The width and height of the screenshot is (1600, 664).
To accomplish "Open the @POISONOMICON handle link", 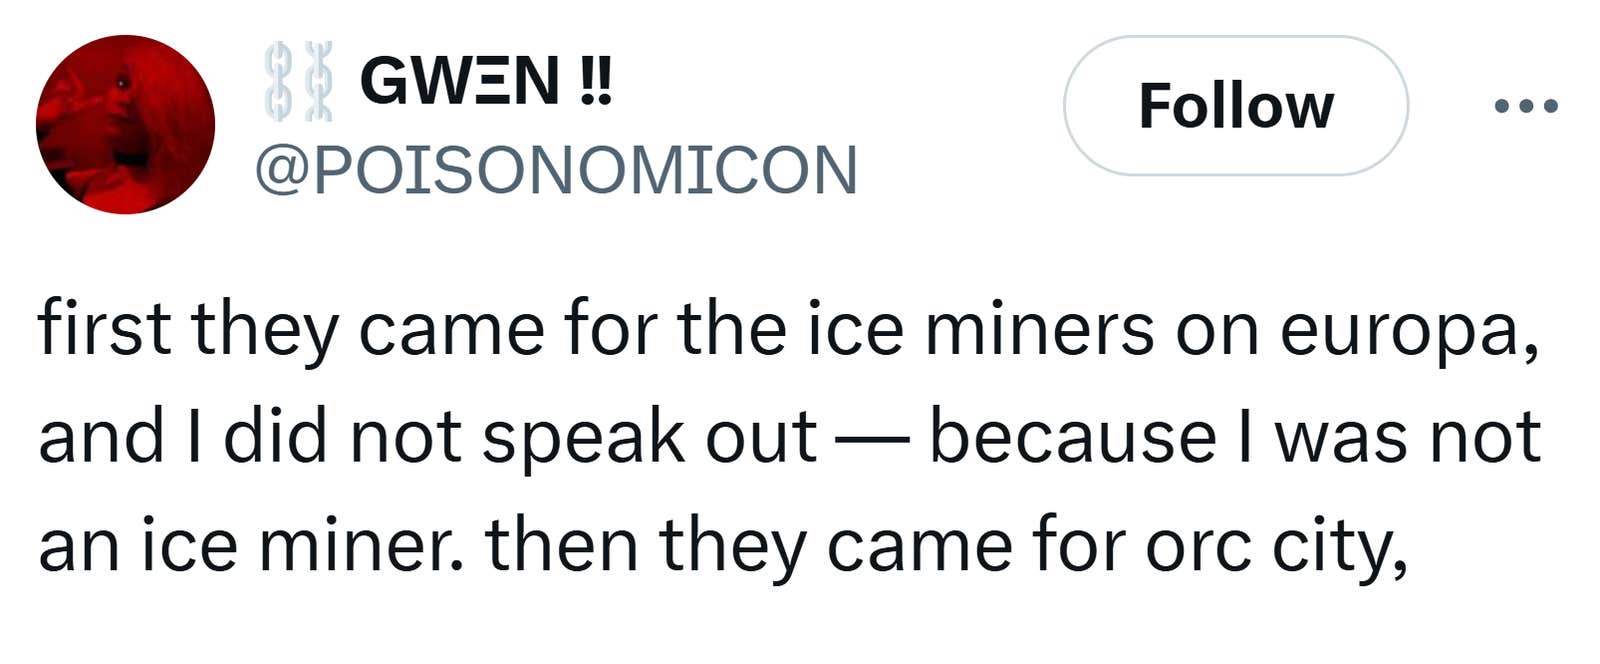I will coord(556,170).
